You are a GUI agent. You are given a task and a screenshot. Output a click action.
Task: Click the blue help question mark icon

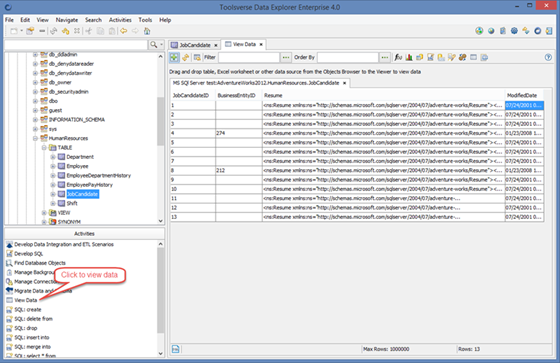point(548,57)
